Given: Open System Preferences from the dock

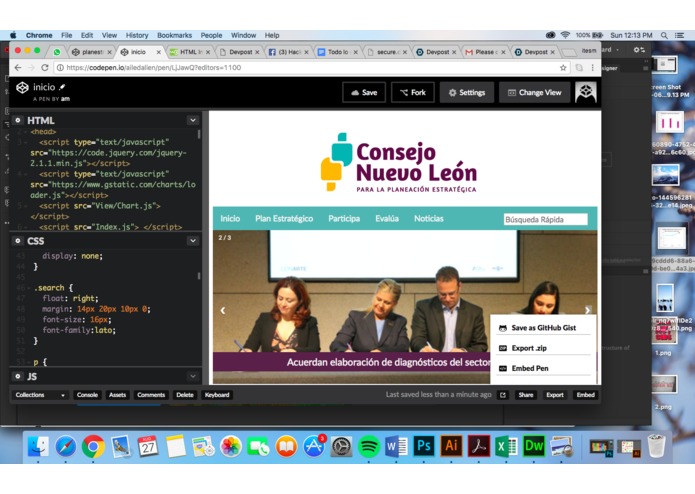Looking at the screenshot, I should 341,446.
